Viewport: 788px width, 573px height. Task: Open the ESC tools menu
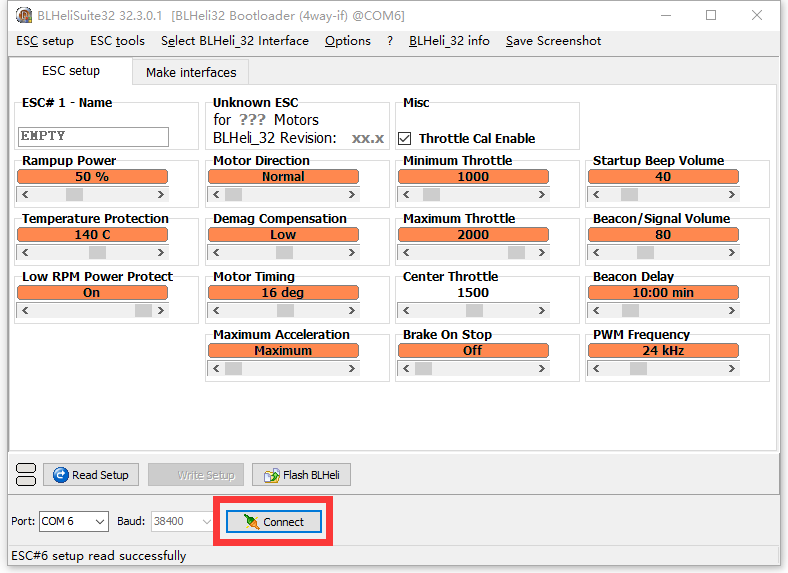coord(117,41)
